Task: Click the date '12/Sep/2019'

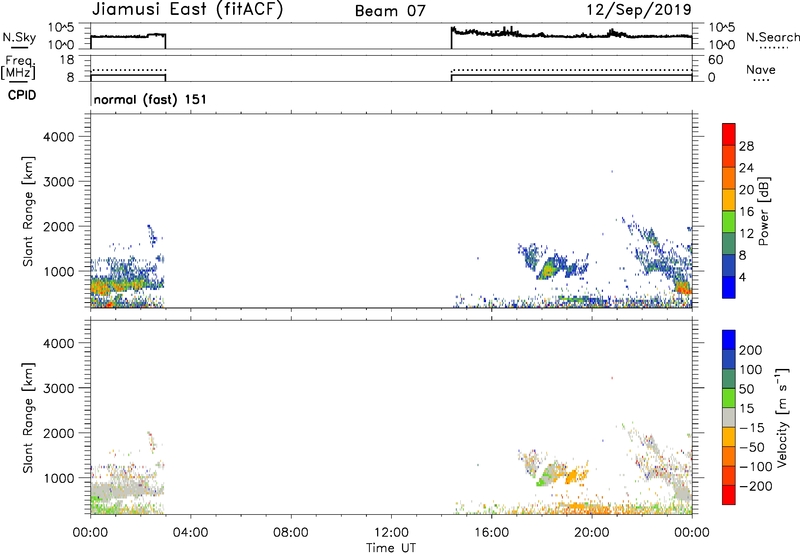Action: pyautogui.click(x=639, y=10)
